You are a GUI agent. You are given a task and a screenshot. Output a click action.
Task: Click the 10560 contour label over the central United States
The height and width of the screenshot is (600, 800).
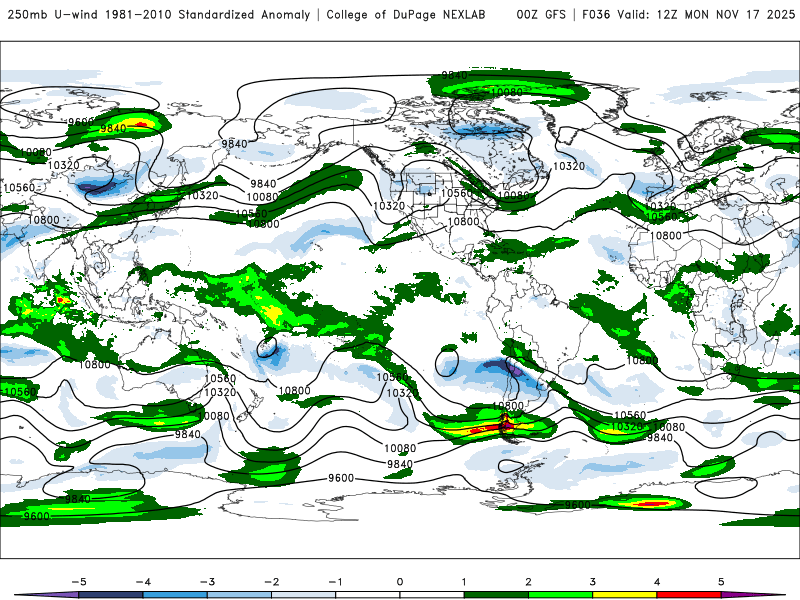point(457,193)
